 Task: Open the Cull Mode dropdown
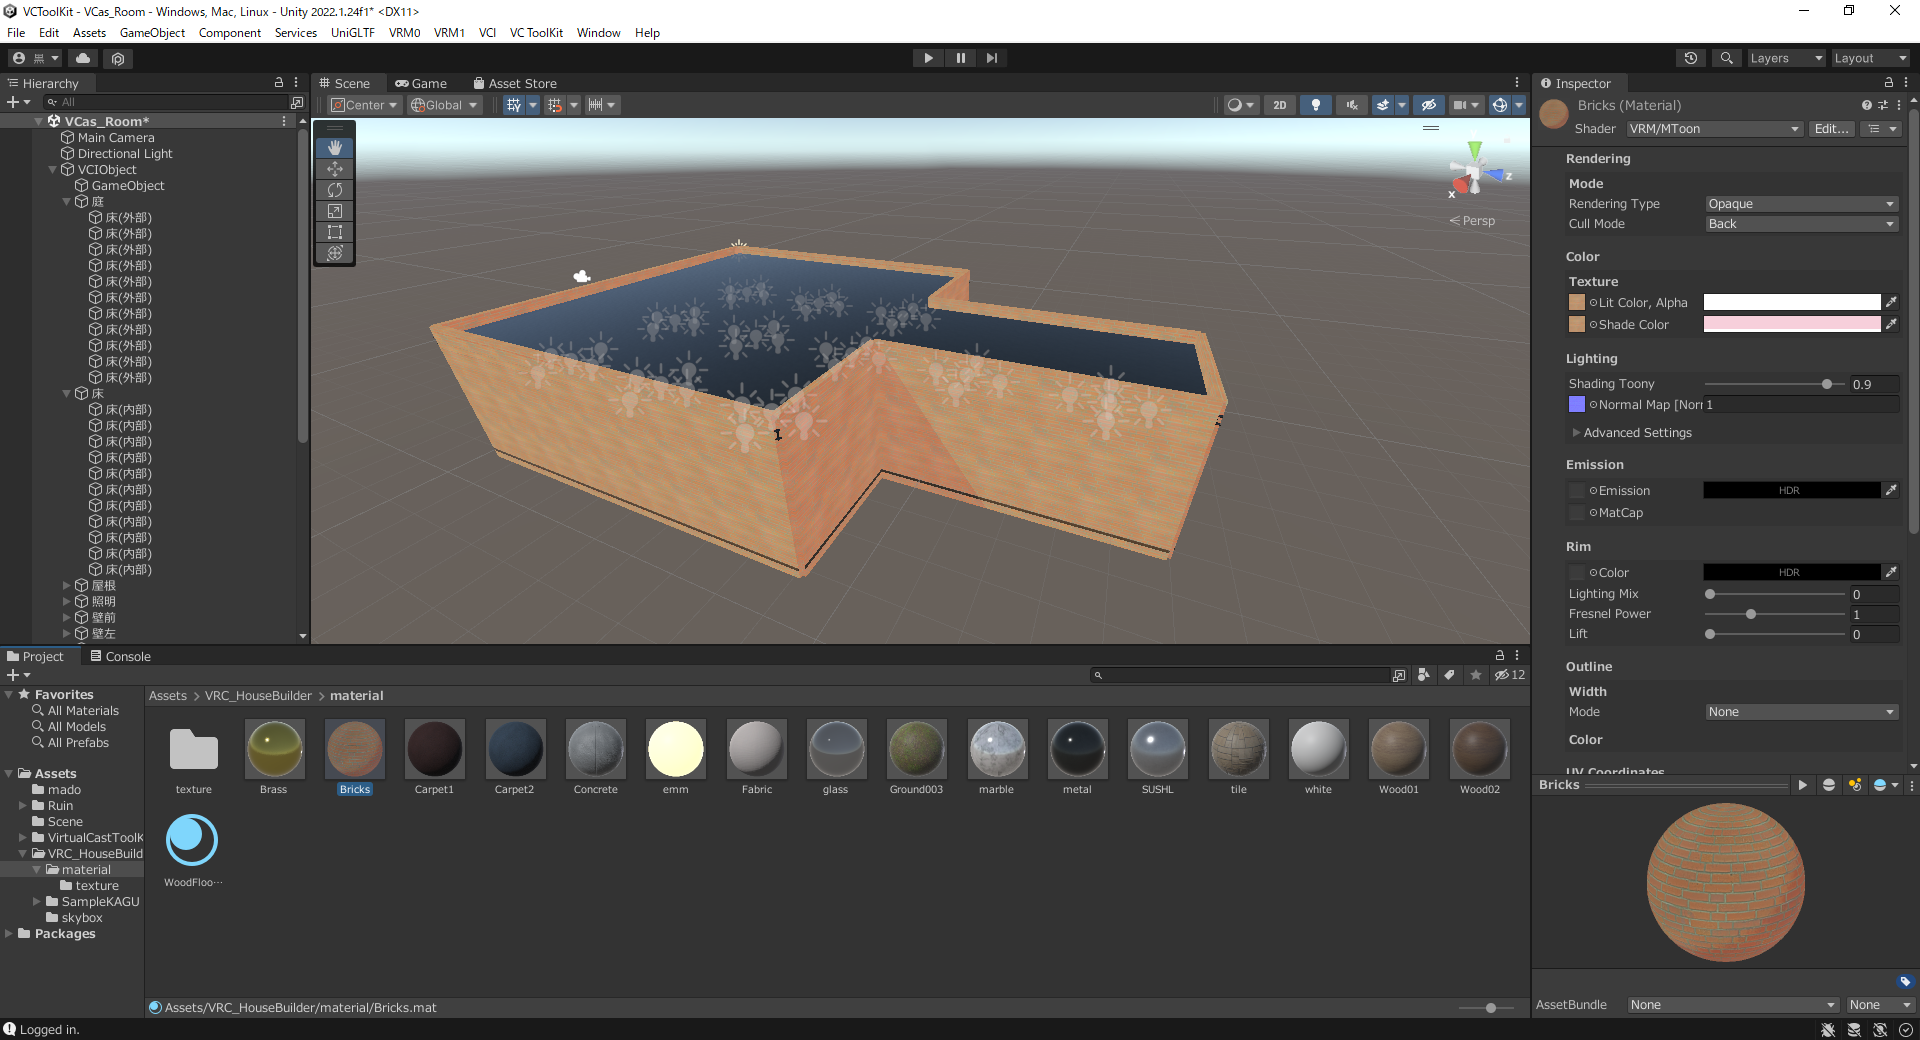tap(1801, 224)
